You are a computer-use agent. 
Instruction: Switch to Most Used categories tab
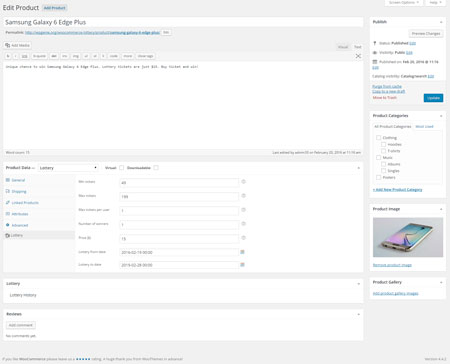coord(424,127)
